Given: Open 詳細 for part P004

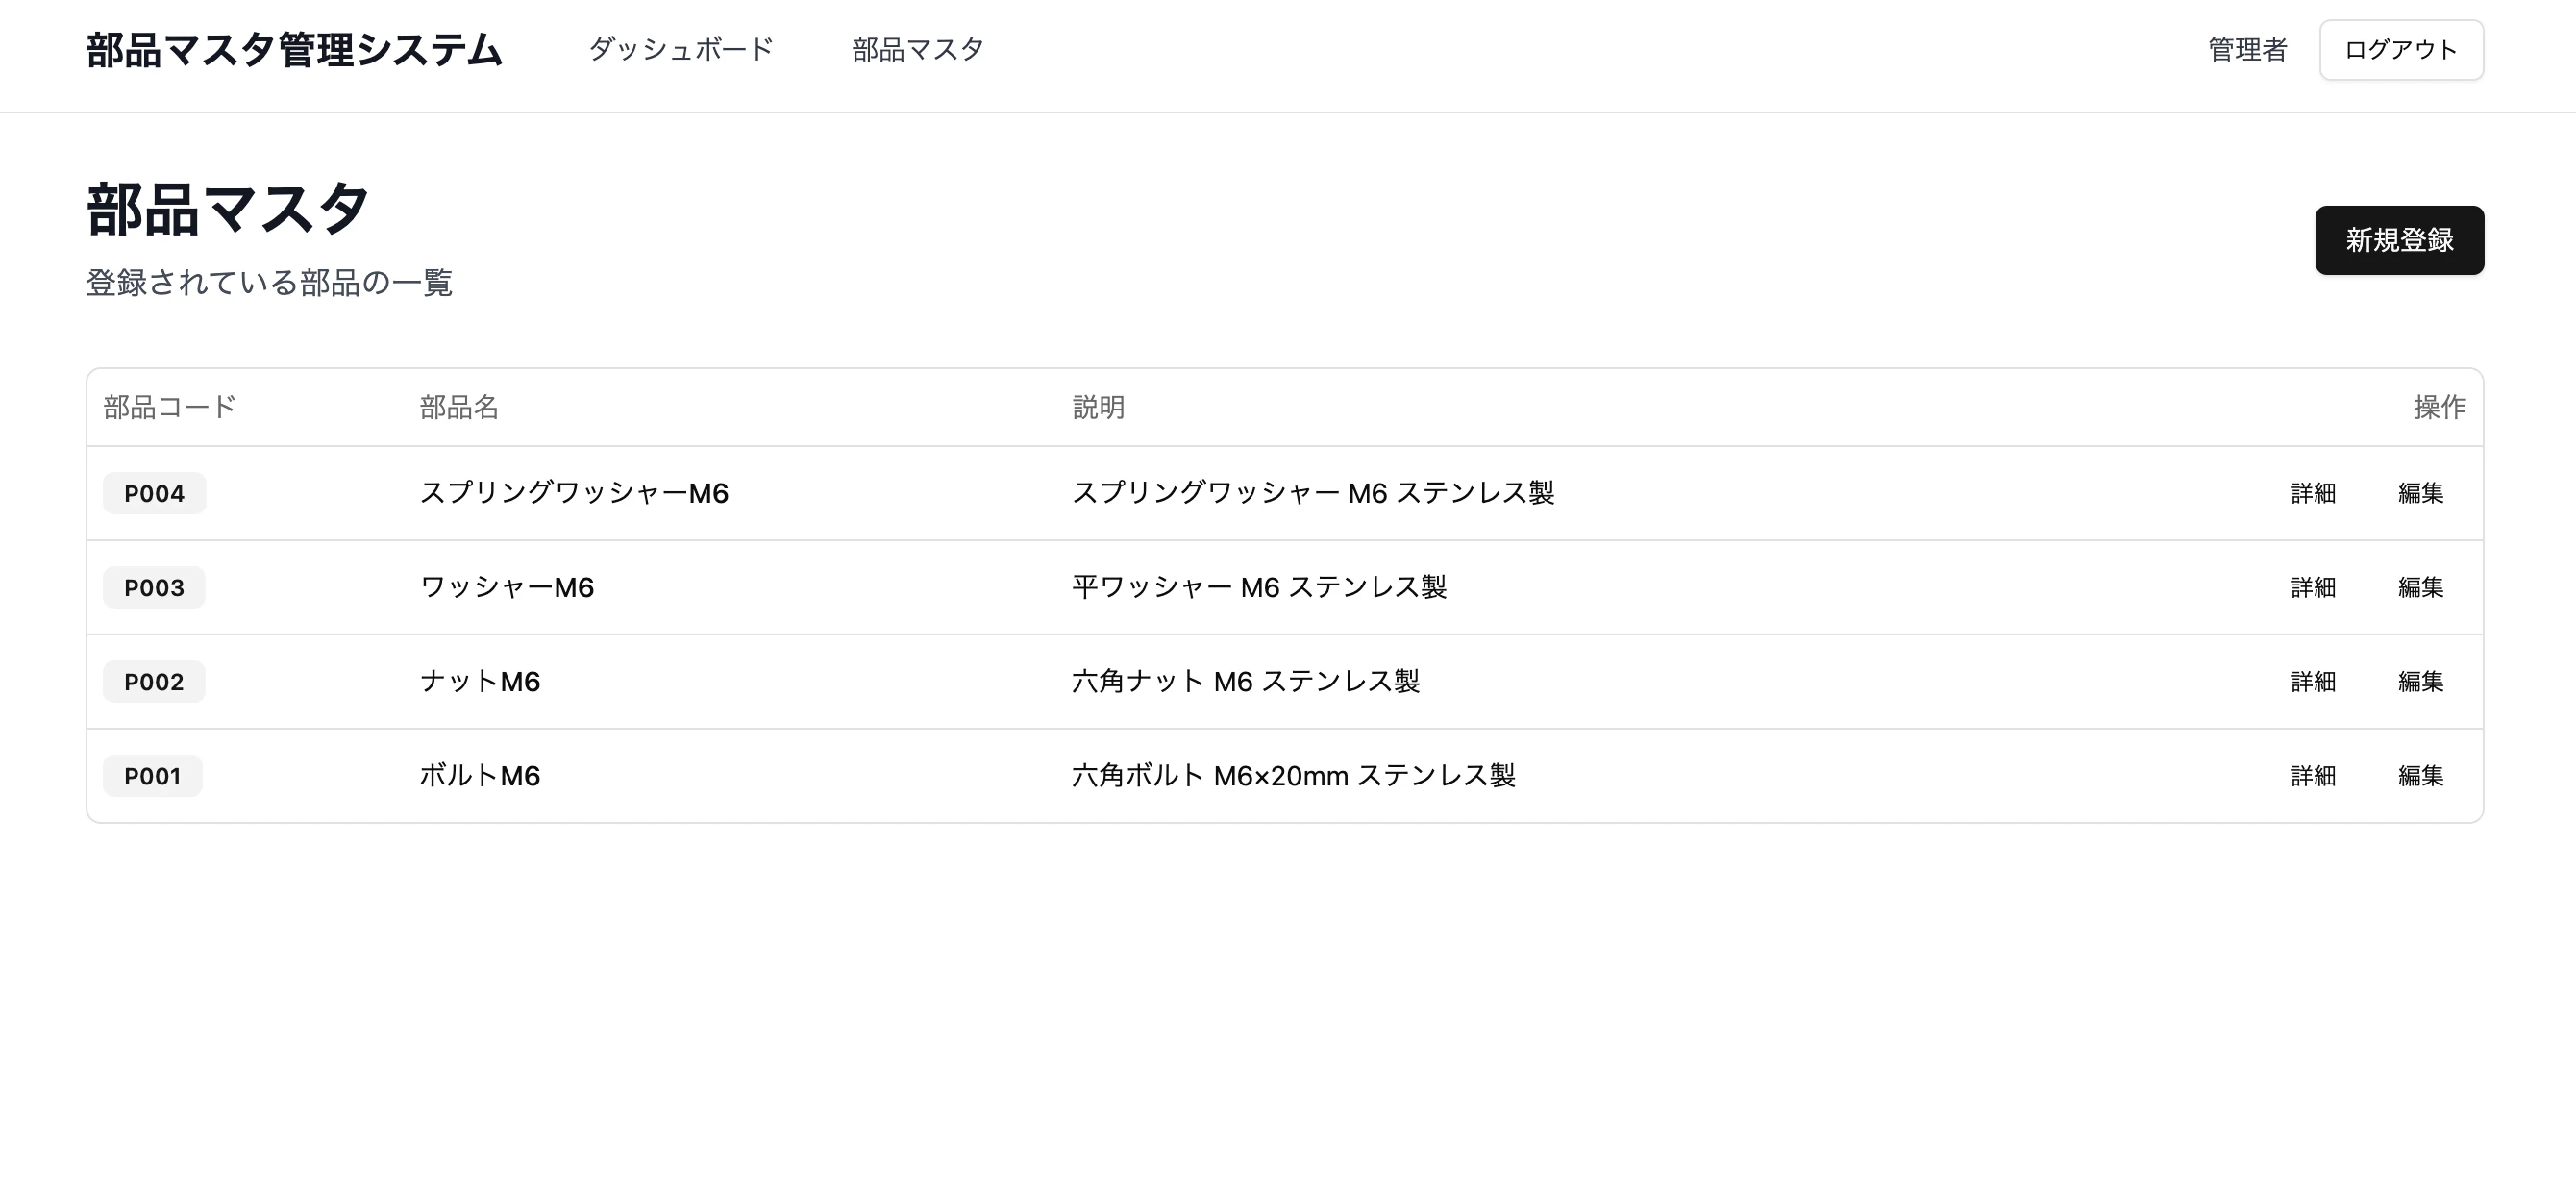Looking at the screenshot, I should click(2312, 493).
